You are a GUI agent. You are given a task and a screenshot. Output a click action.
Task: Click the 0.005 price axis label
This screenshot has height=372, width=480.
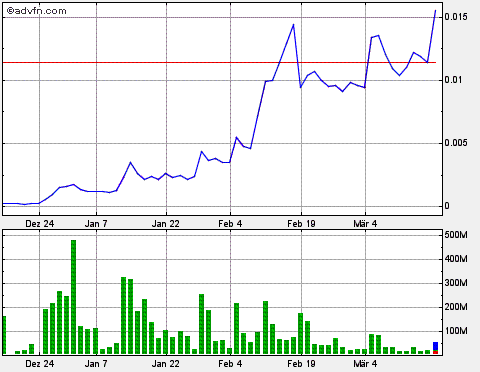[x=456, y=143]
